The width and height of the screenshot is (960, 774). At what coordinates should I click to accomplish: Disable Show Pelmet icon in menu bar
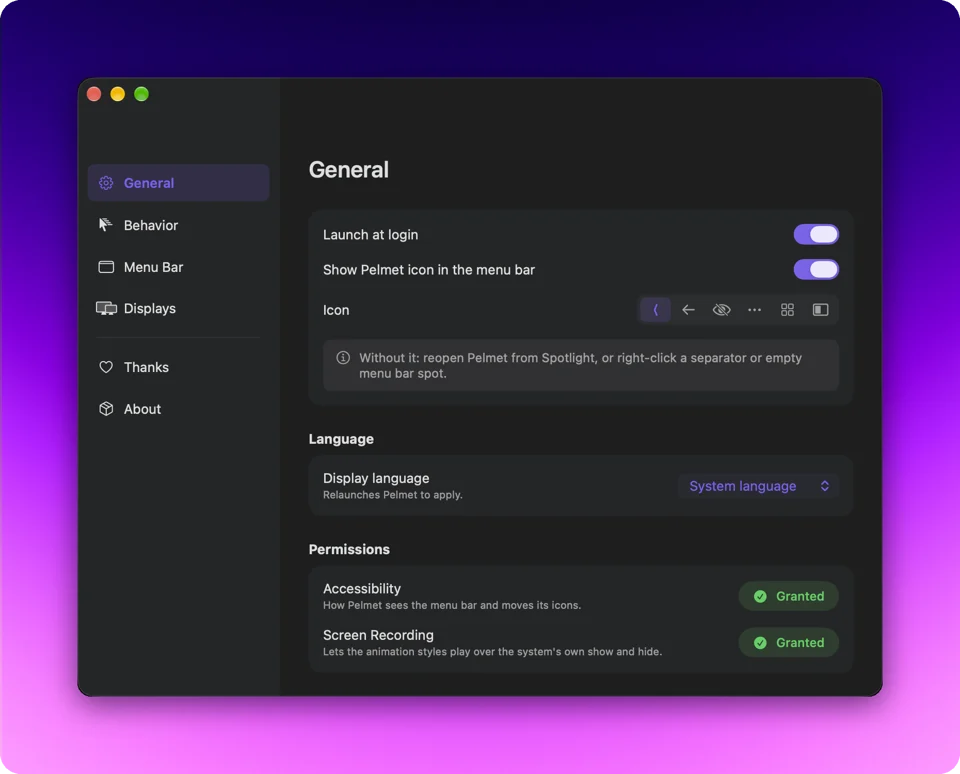816,269
